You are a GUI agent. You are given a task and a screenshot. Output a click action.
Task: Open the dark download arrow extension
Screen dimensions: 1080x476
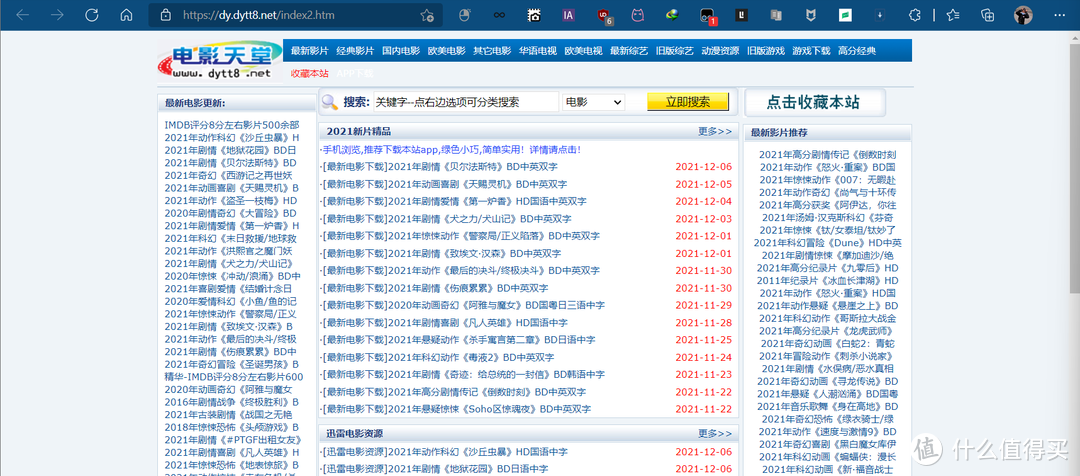[x=880, y=14]
